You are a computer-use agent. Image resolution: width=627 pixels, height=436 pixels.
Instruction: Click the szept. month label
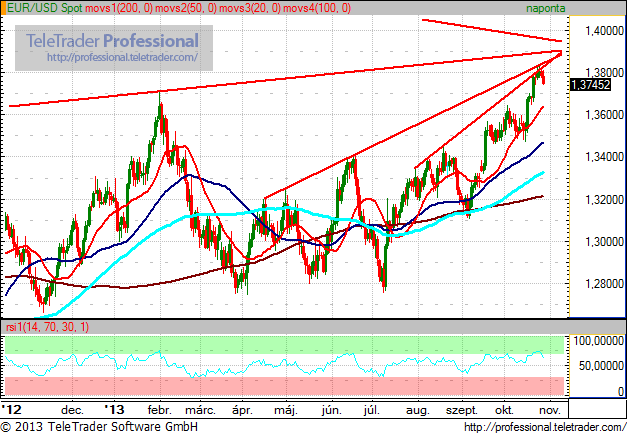(462, 410)
